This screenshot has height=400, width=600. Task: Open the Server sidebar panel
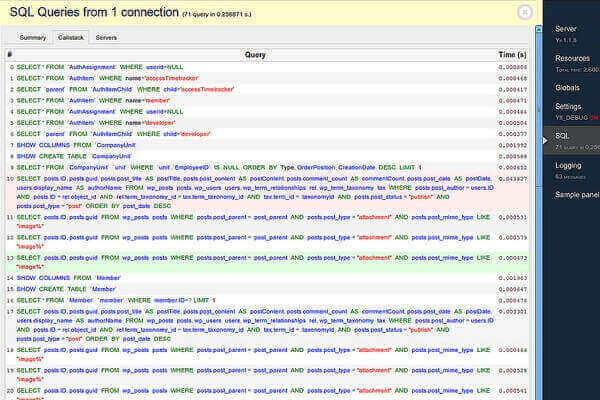point(566,29)
